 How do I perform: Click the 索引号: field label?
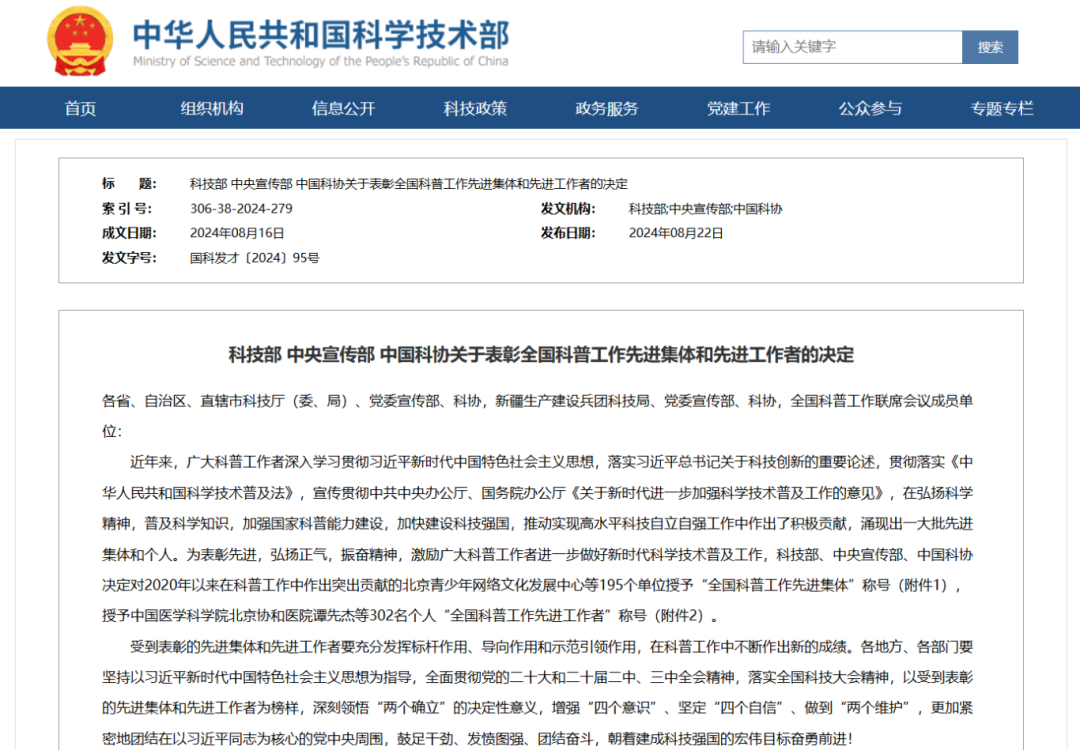[x=127, y=209]
